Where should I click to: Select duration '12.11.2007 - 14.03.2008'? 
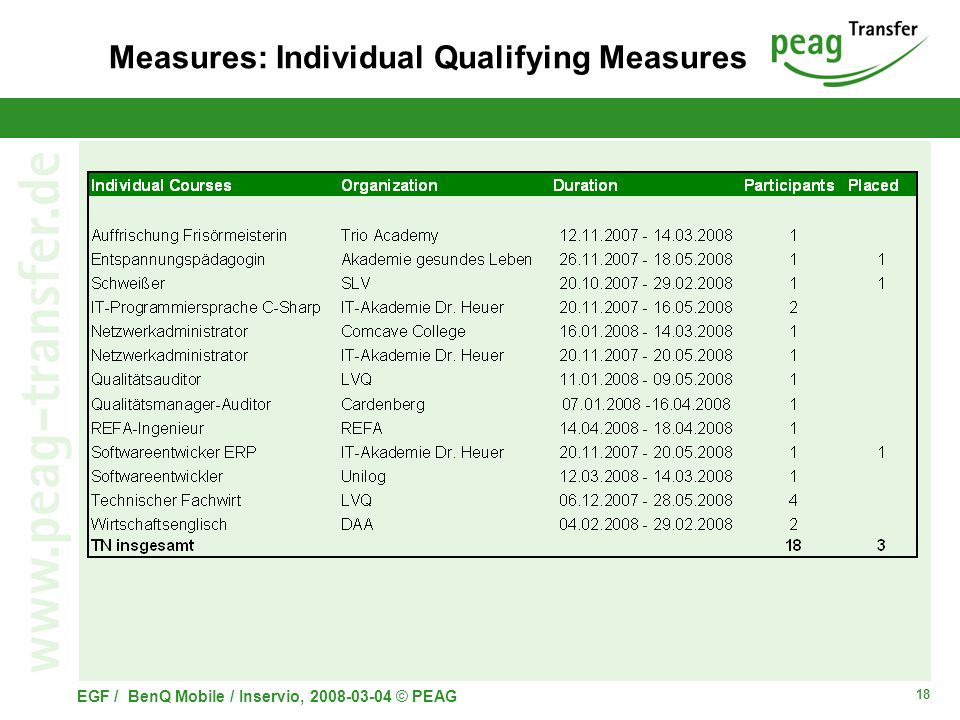645,236
